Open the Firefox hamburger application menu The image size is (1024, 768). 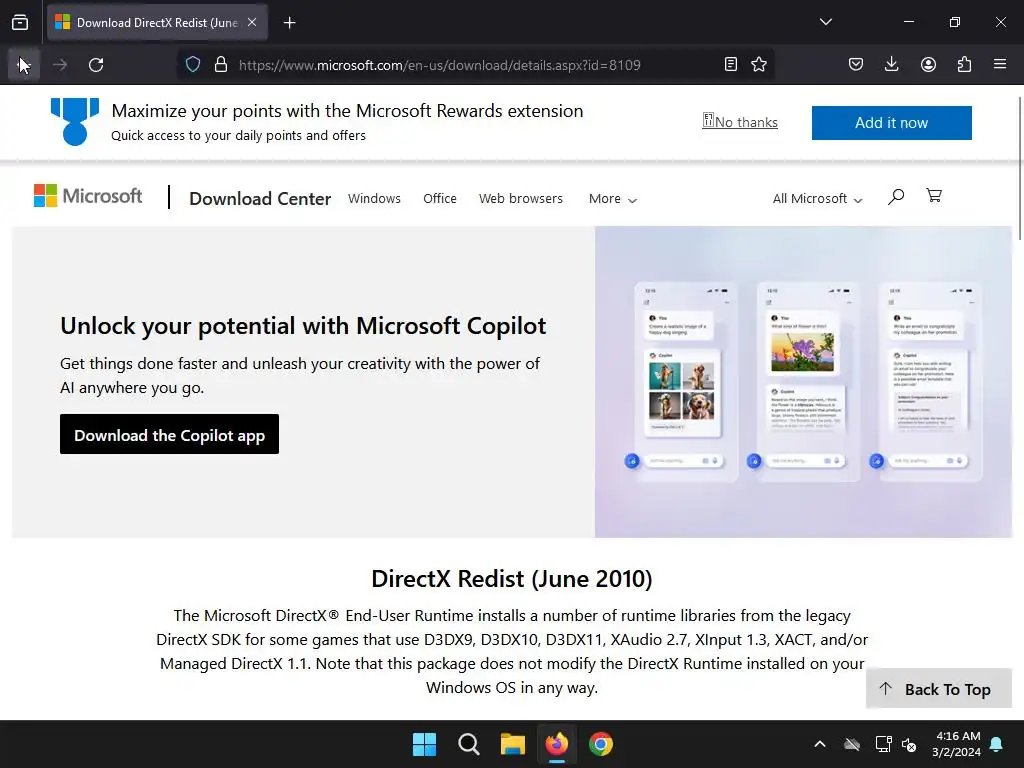[x=1000, y=64]
